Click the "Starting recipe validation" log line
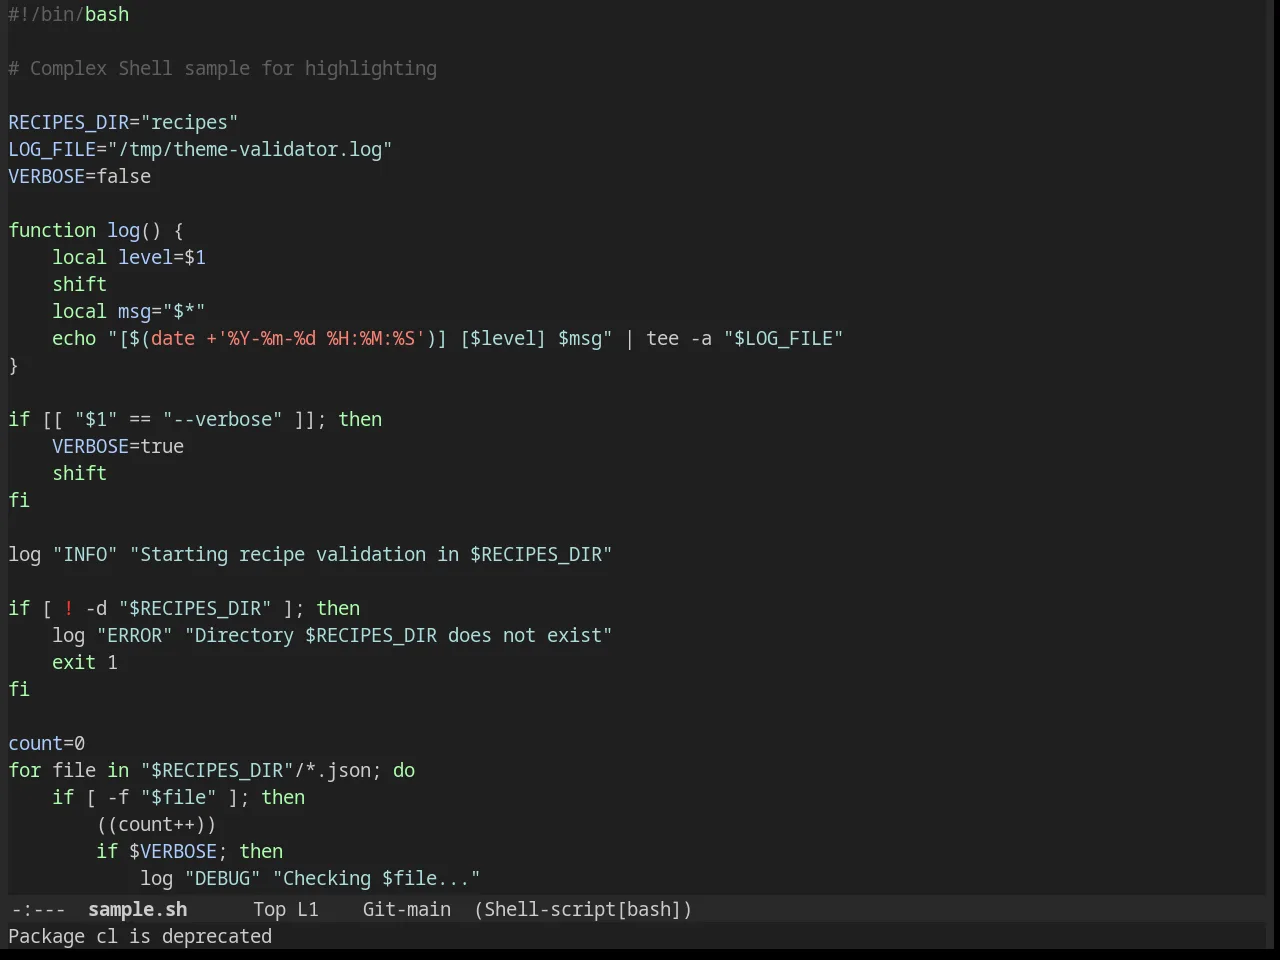The height and width of the screenshot is (960, 1280). (310, 554)
